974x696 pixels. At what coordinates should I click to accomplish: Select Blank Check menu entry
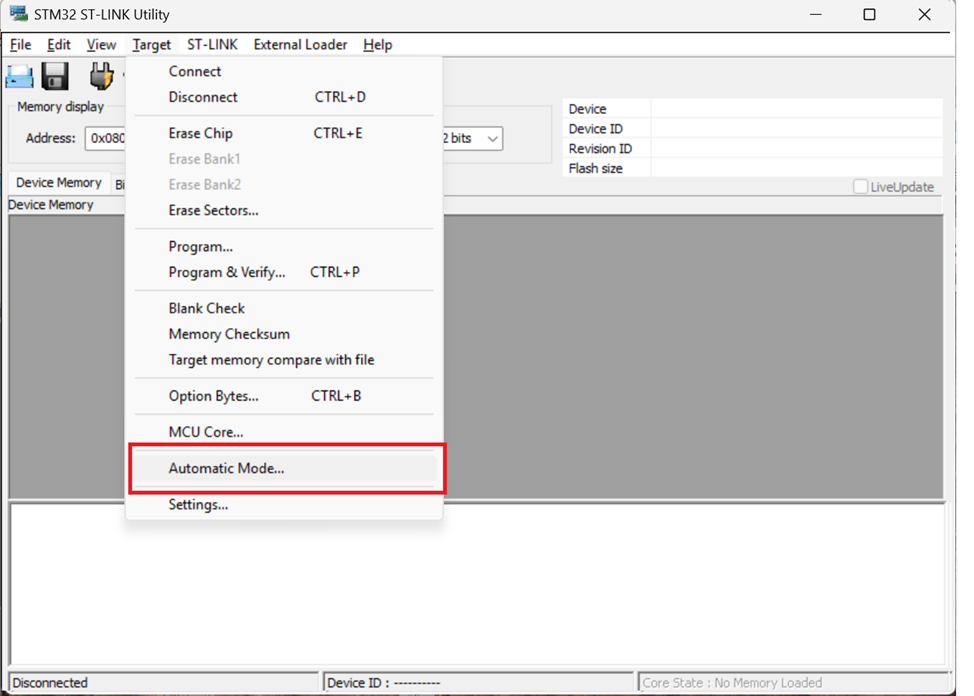coord(206,308)
